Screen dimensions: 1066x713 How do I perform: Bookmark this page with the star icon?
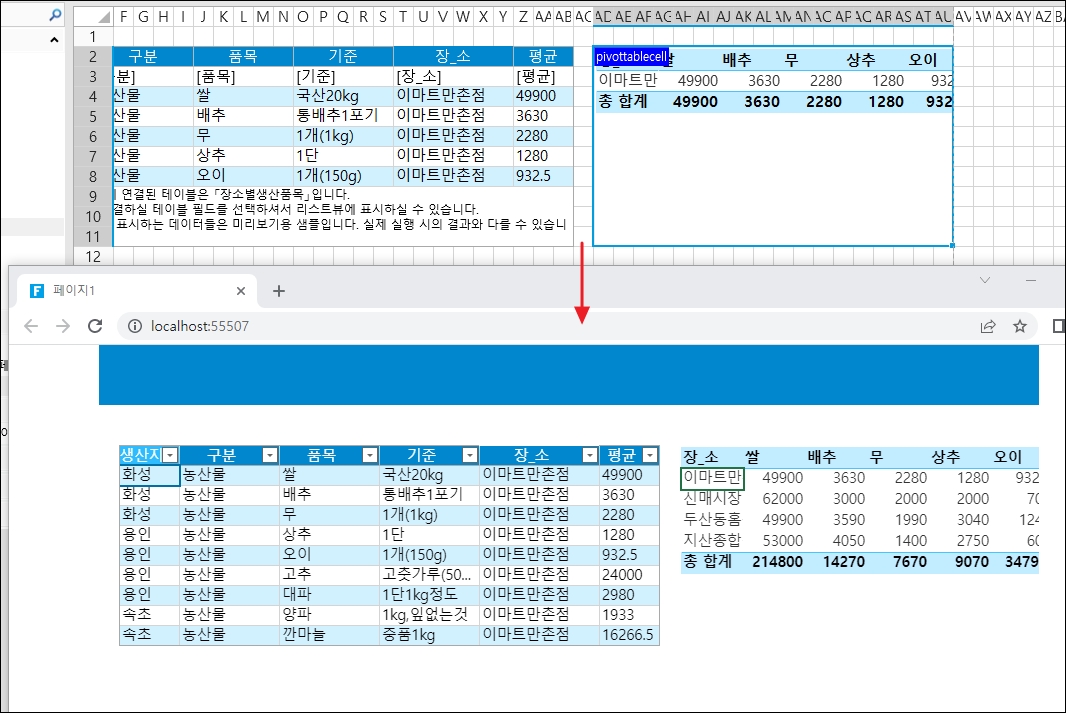tap(1020, 326)
